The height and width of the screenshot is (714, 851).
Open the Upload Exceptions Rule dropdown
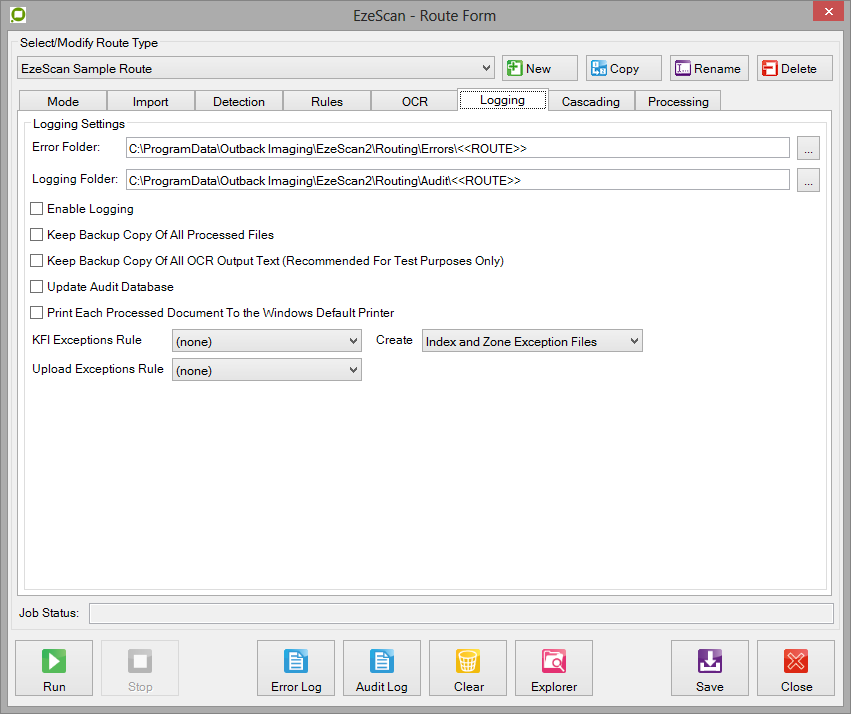(267, 370)
